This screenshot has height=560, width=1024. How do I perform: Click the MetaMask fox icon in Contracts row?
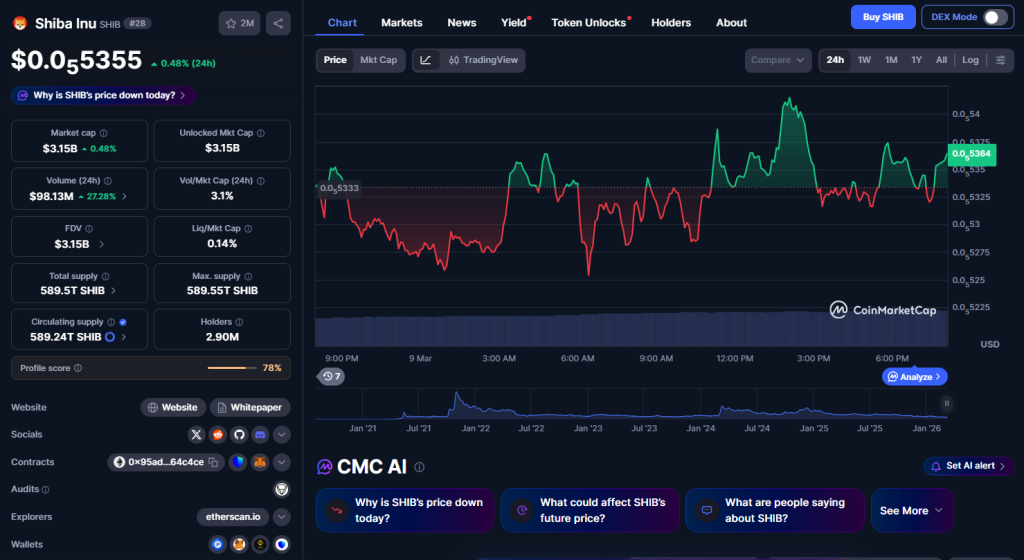pyautogui.click(x=260, y=462)
